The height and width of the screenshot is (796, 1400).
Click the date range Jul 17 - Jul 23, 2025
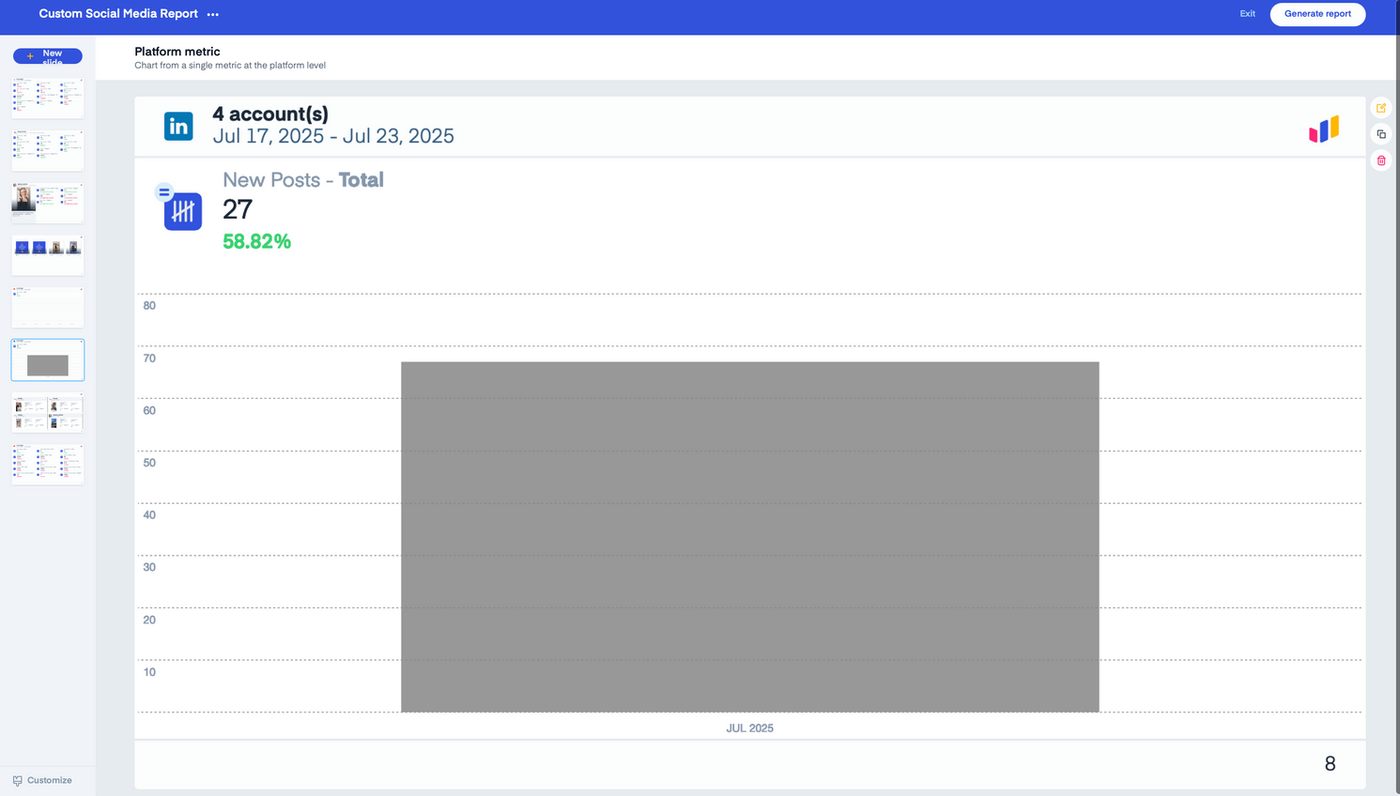click(333, 136)
